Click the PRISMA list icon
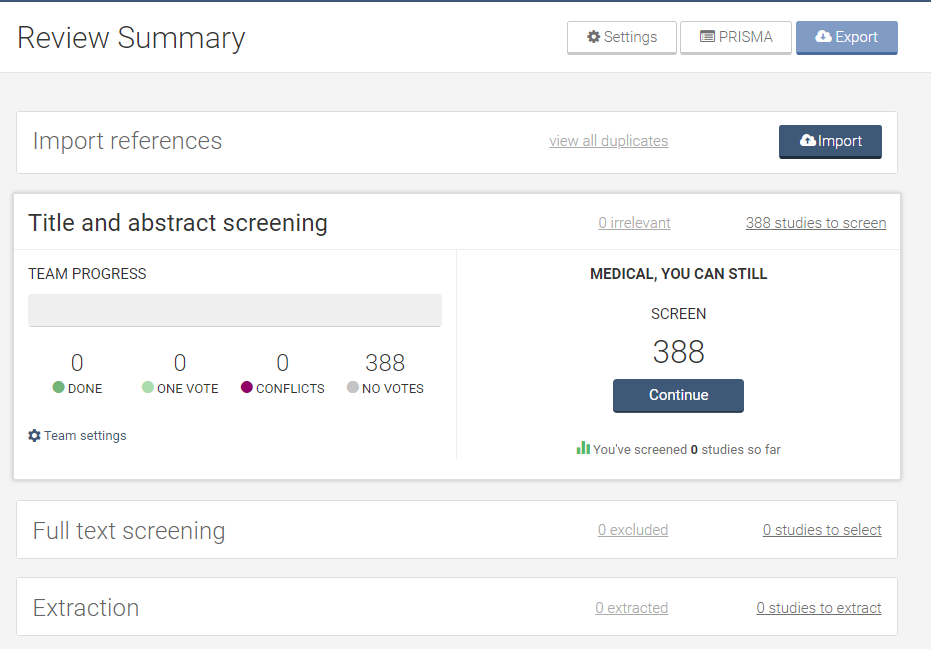The image size is (931, 649). point(707,37)
